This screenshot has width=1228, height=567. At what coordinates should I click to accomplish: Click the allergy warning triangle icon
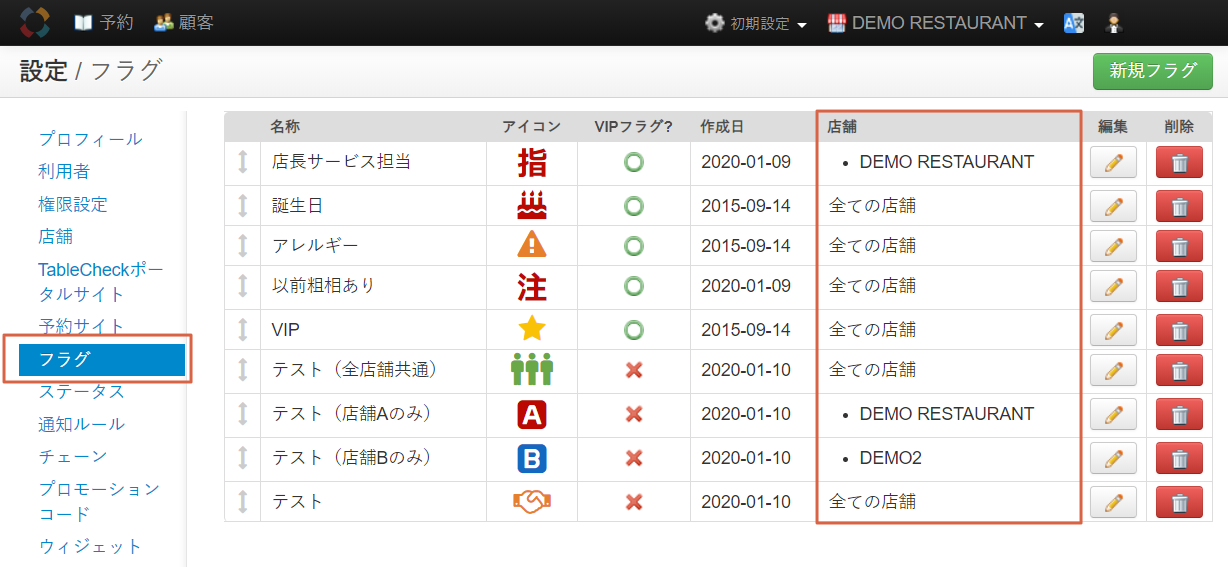coord(532,245)
